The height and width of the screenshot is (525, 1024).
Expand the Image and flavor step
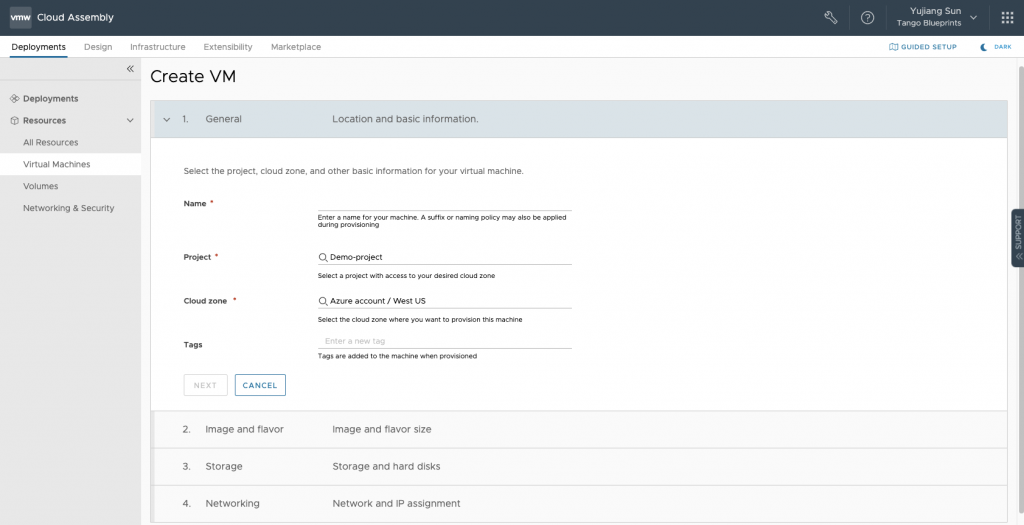click(x=244, y=429)
